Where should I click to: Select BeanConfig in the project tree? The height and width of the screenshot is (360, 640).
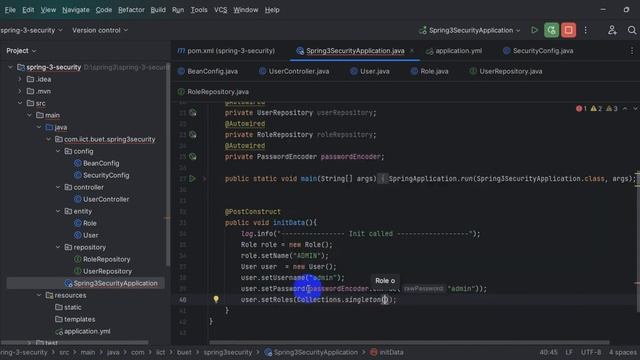click(97, 163)
